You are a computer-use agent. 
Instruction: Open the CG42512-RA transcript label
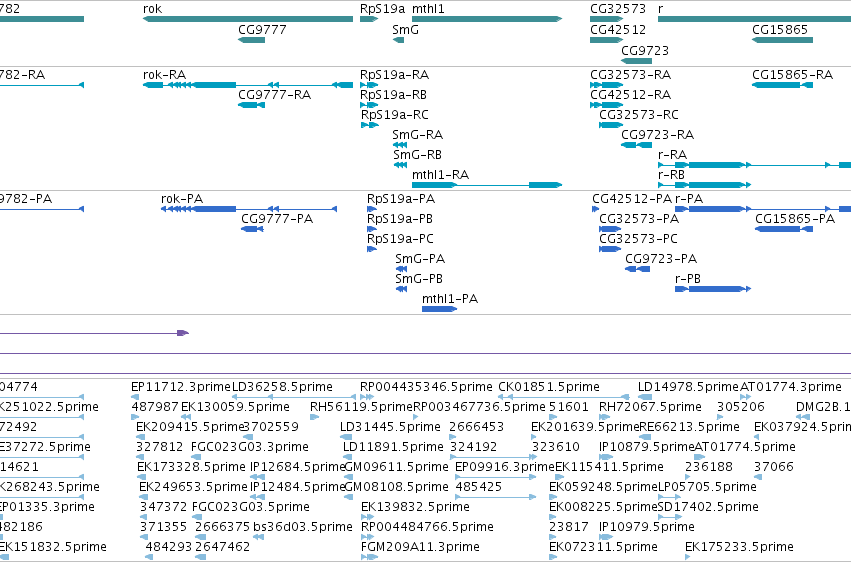(x=631, y=94)
